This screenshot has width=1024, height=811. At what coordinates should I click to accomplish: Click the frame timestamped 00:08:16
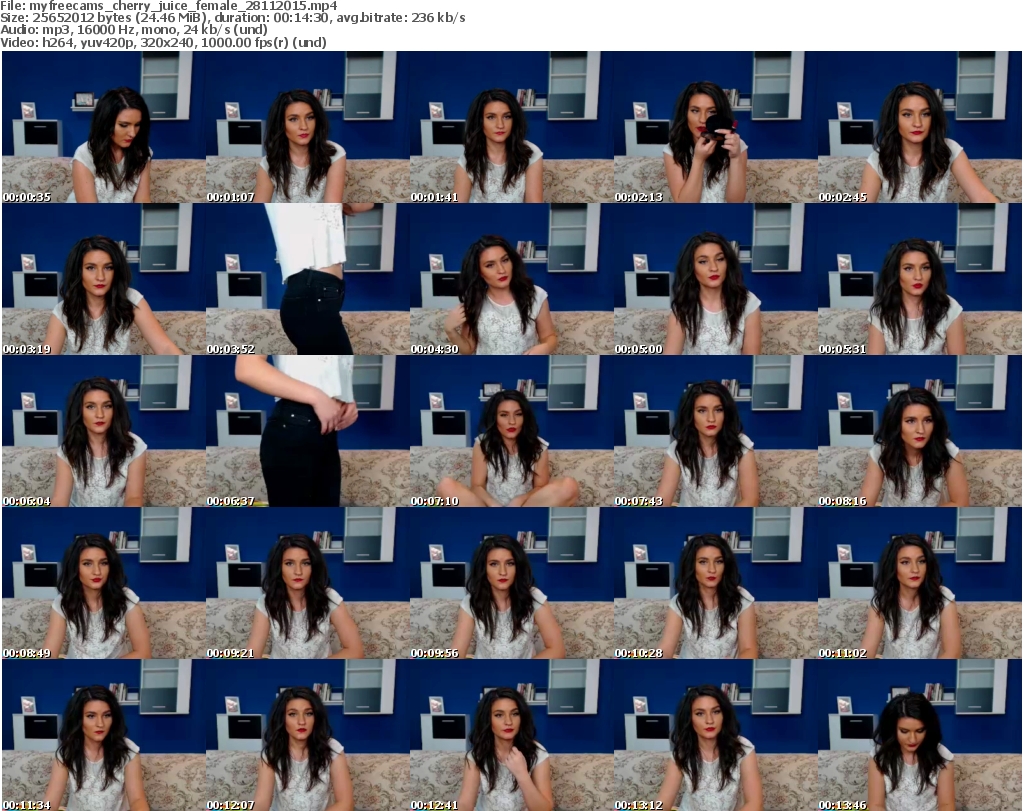pos(920,432)
